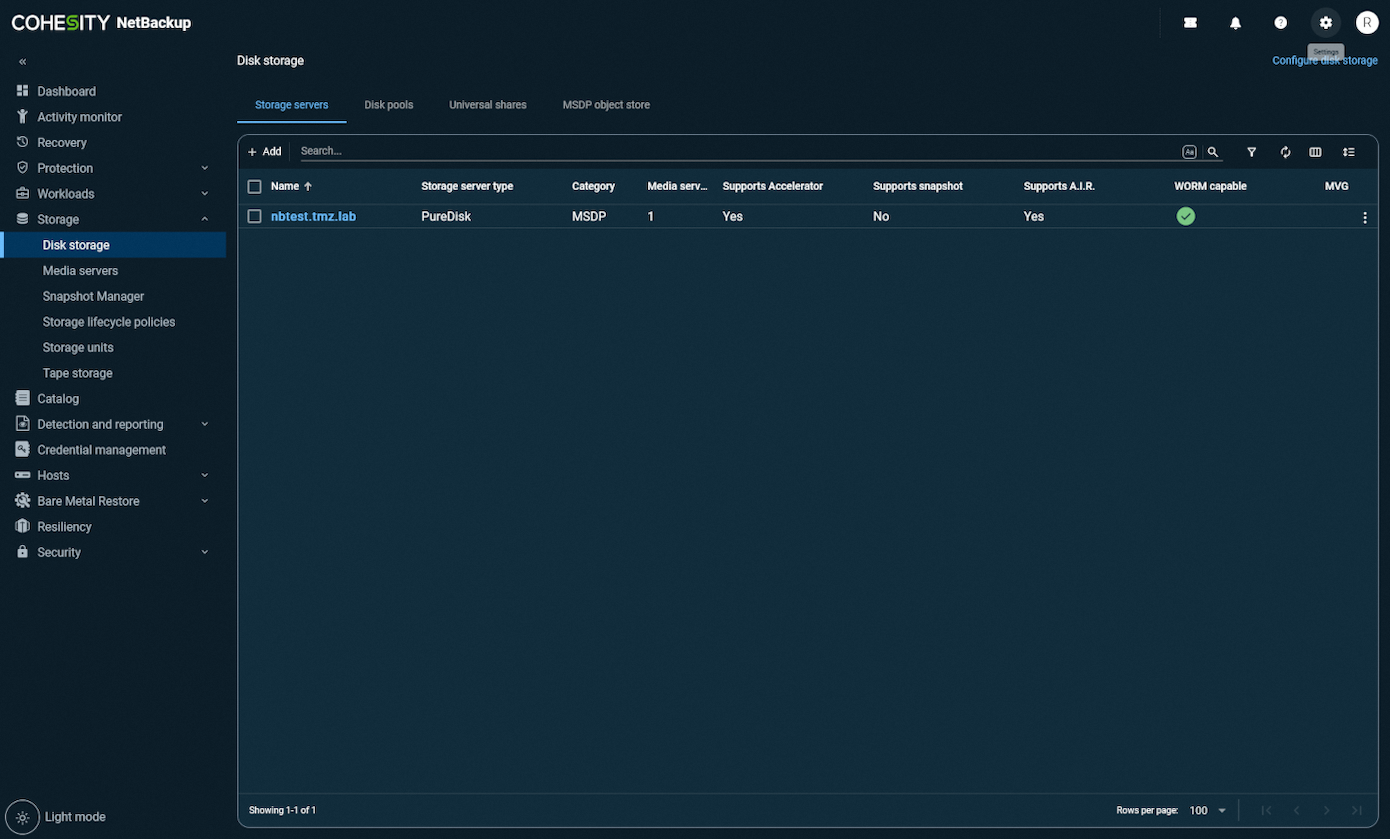
Task: Click the Add button above the table
Action: point(264,151)
